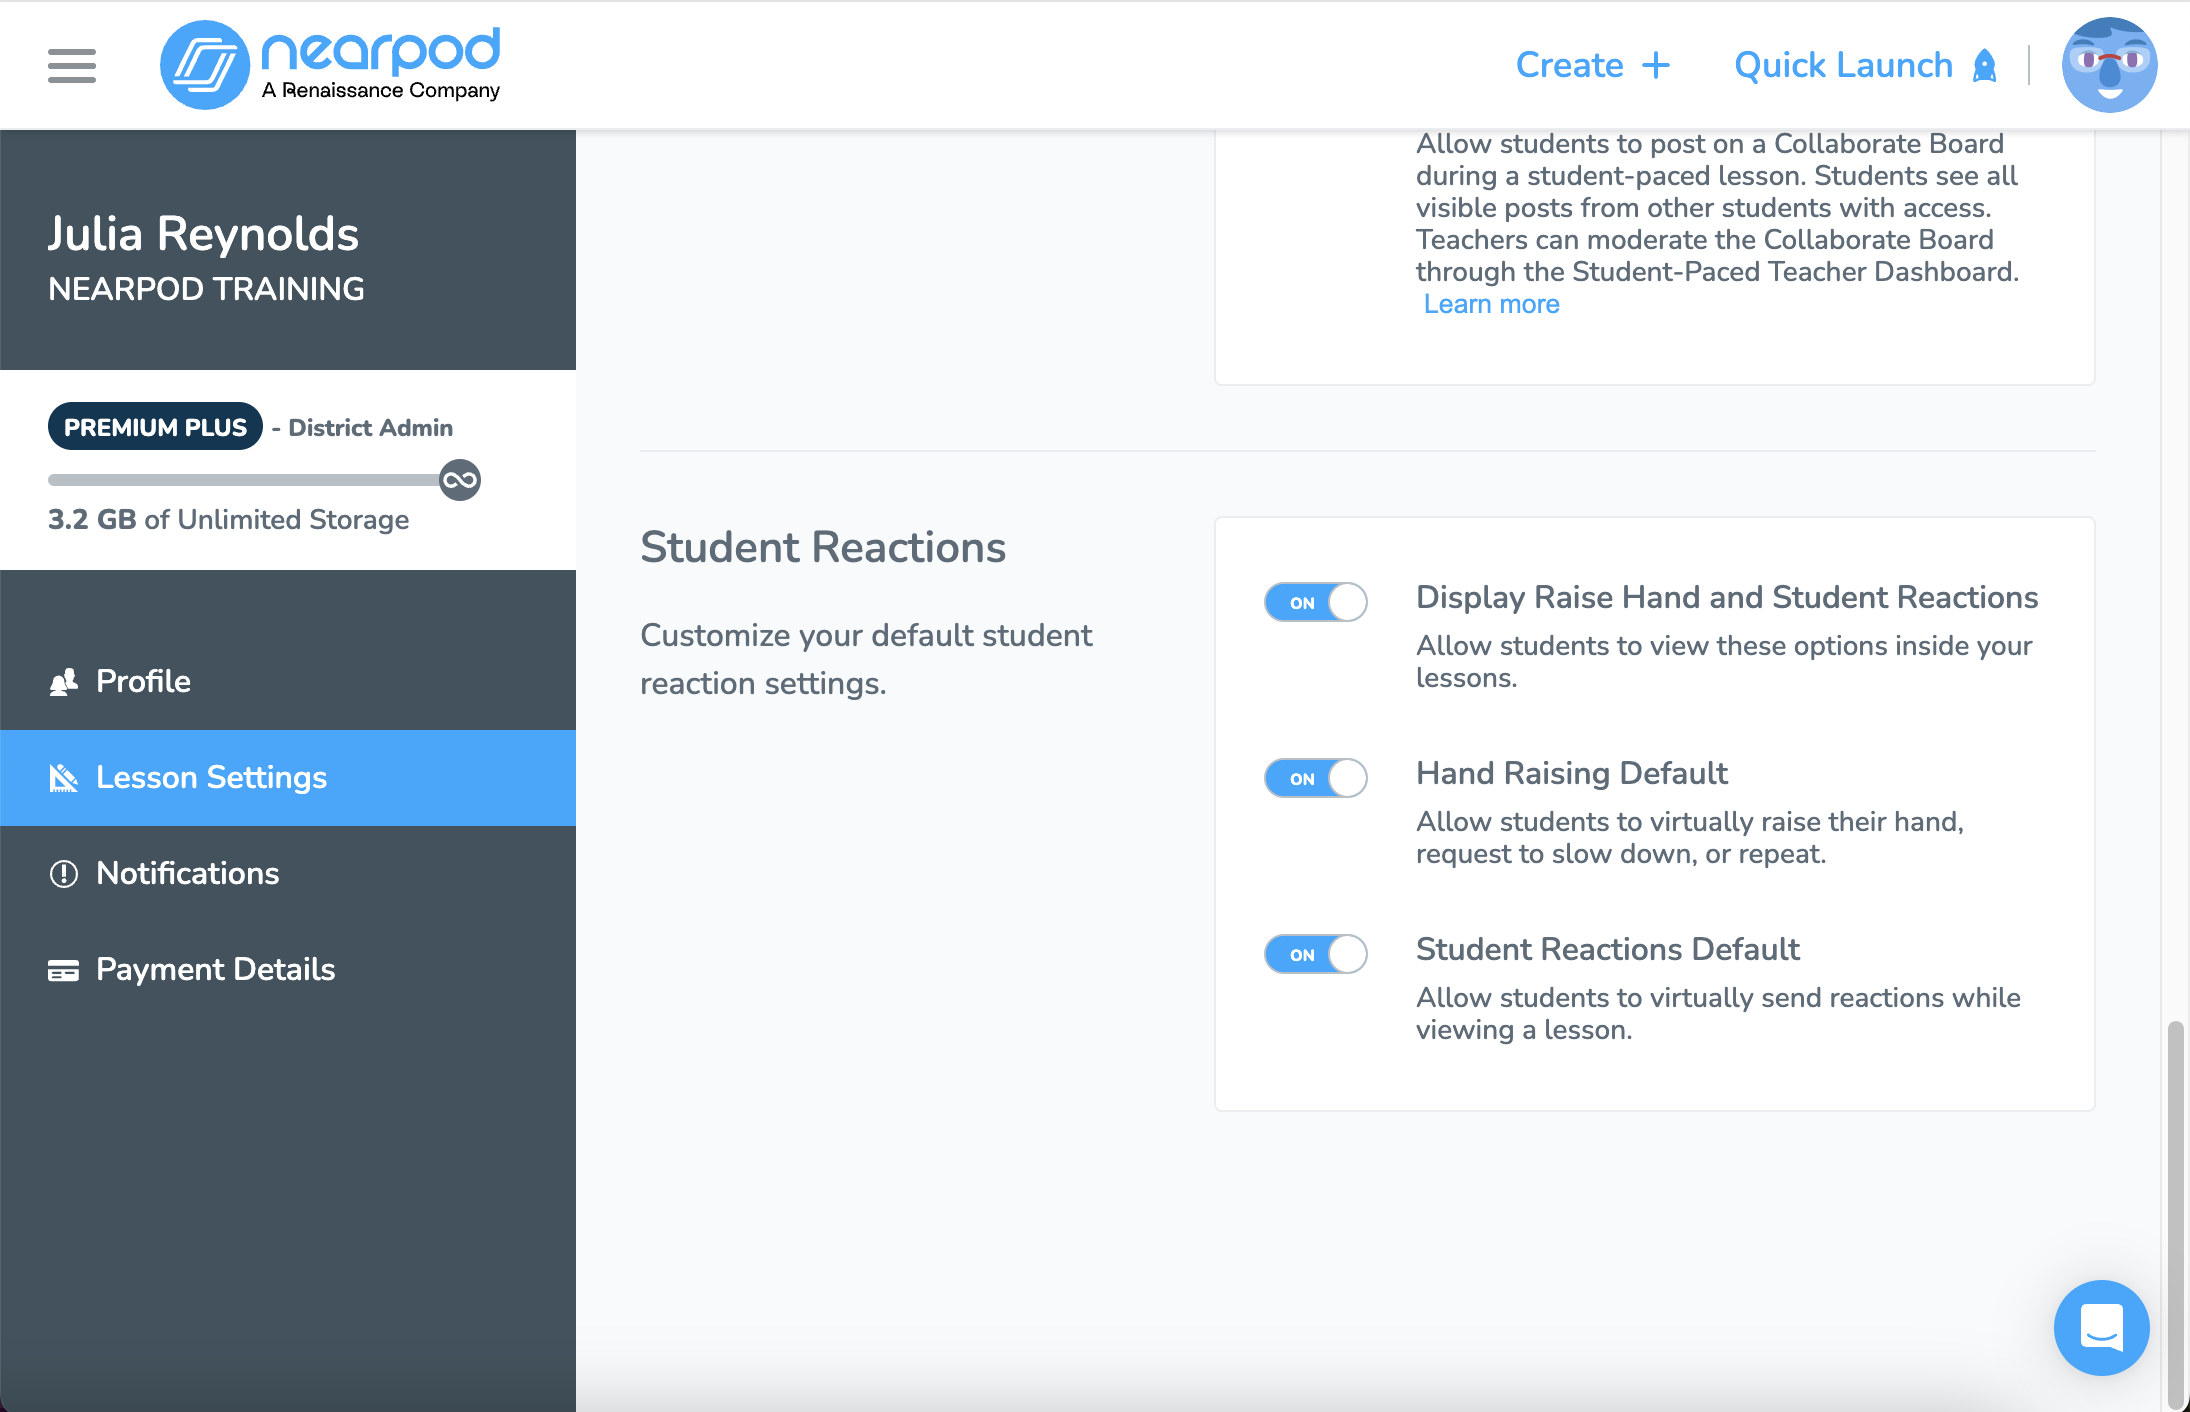The width and height of the screenshot is (2190, 1412).
Task: Click the plus icon beside Create
Action: 1656,66
